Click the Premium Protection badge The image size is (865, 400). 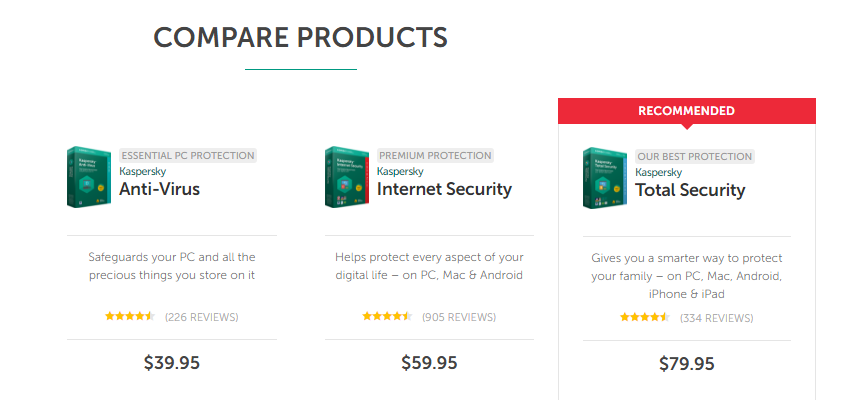coord(435,156)
